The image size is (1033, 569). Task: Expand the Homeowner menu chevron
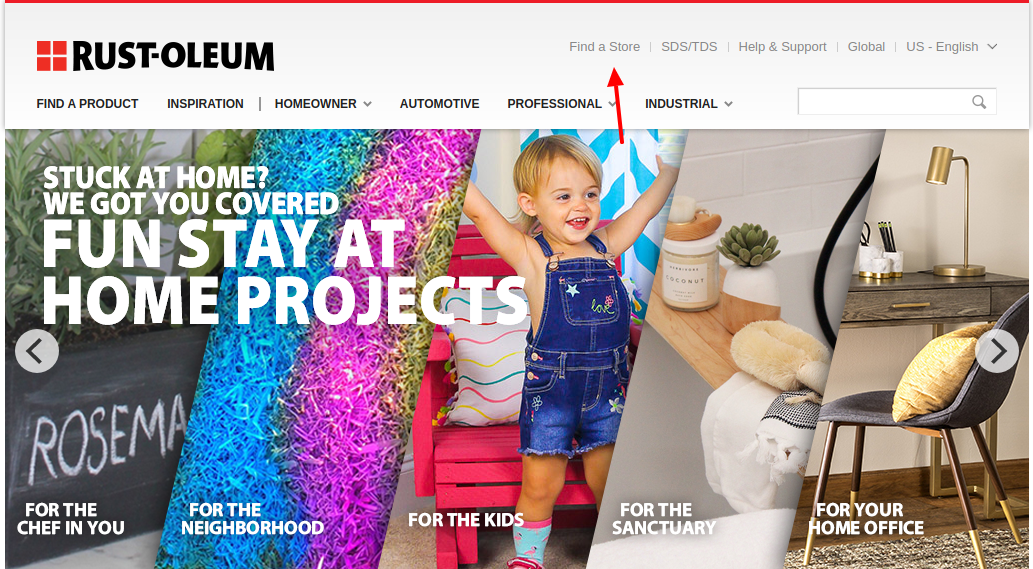[x=368, y=104]
